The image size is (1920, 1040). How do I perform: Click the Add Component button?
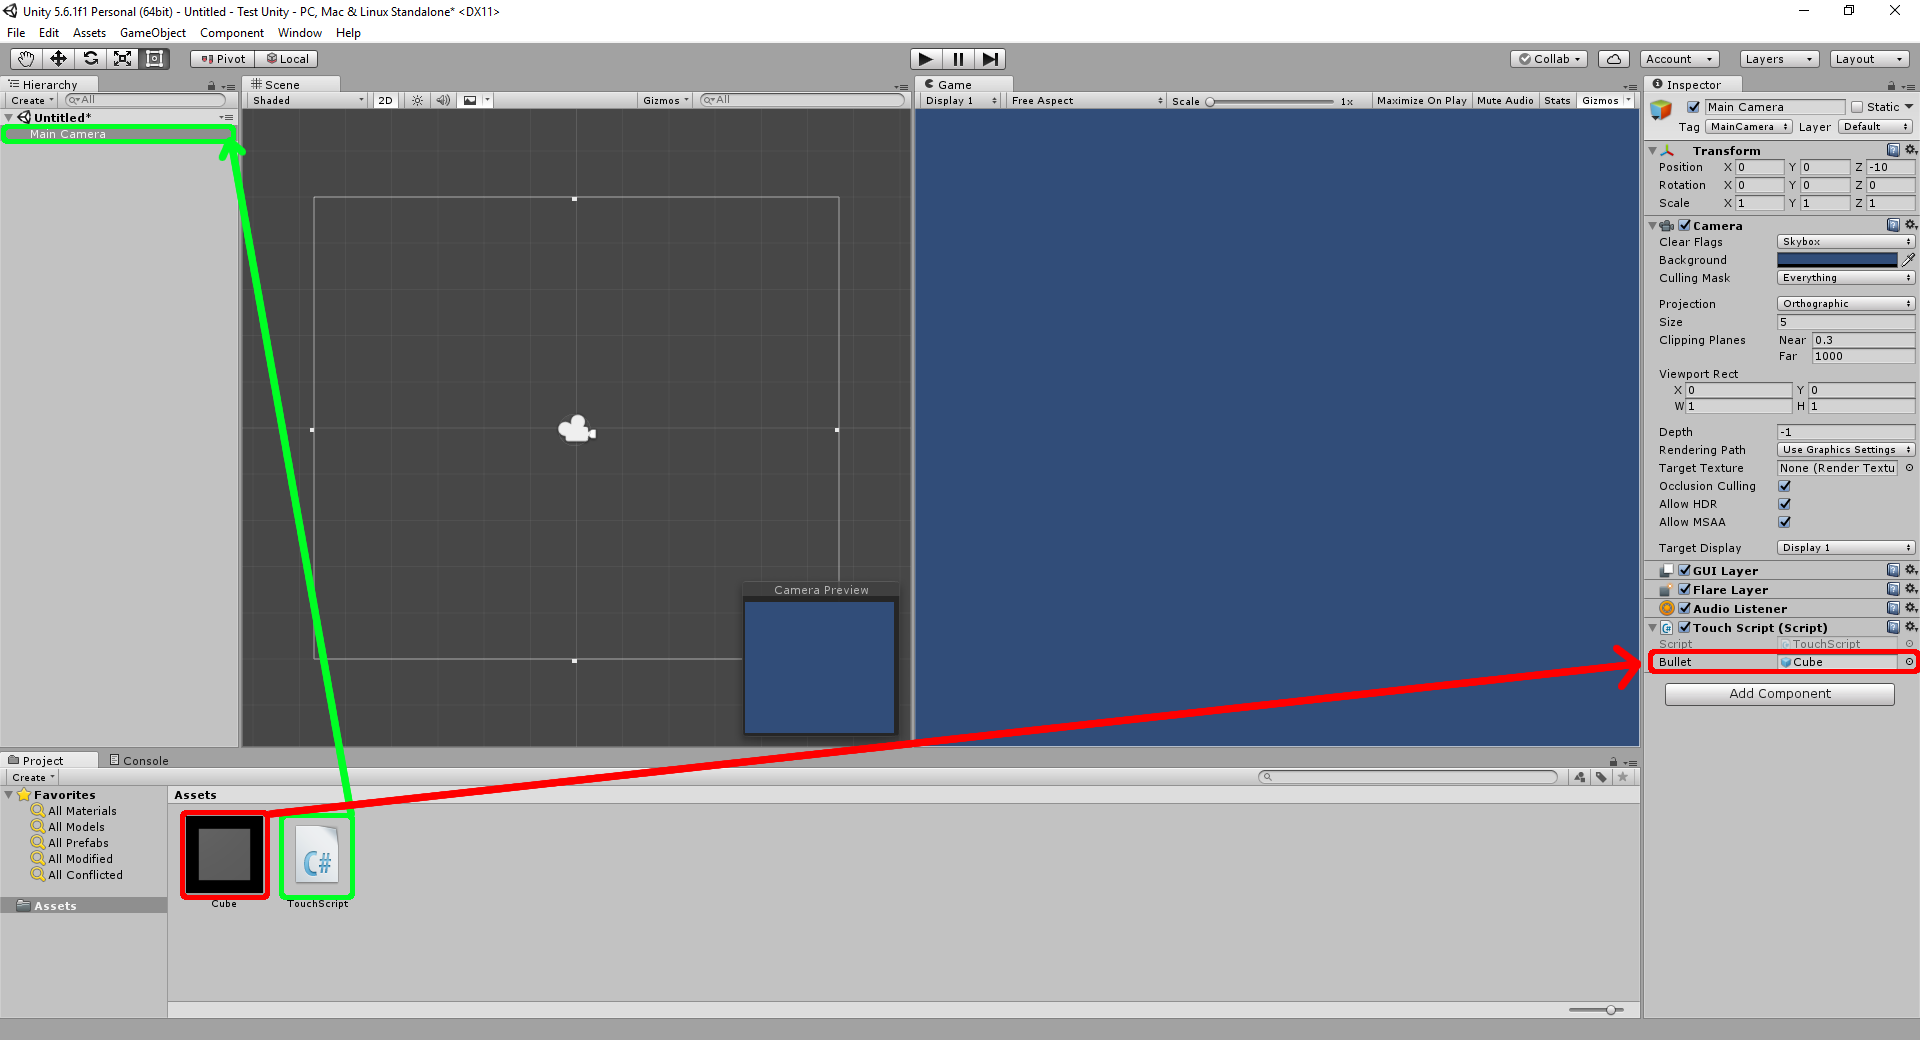[x=1779, y=694]
